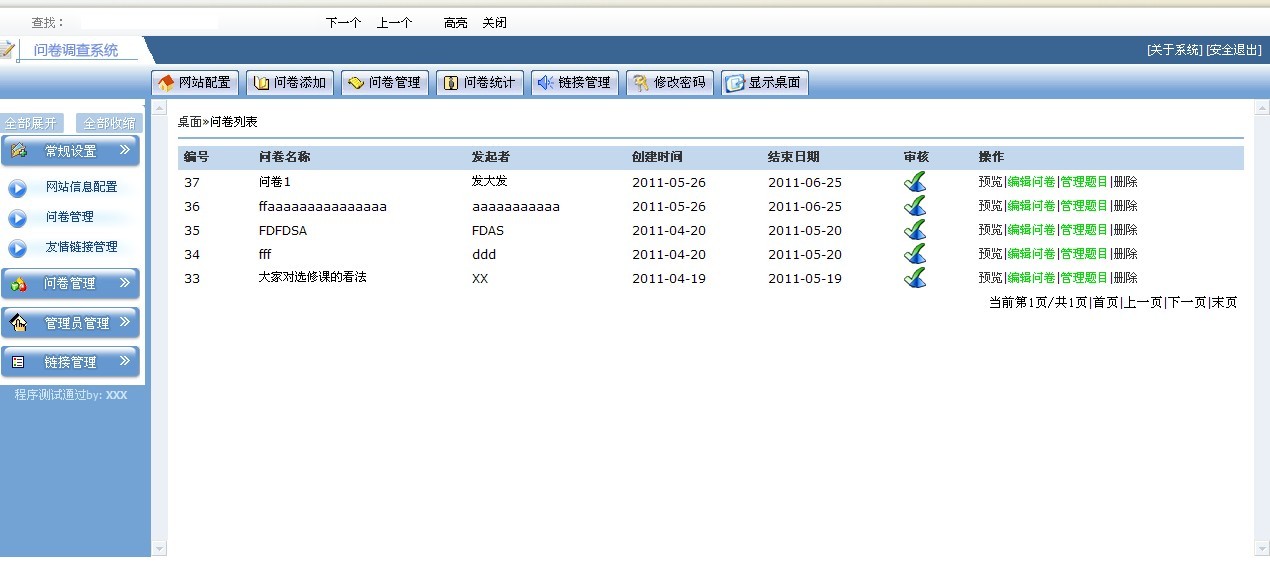
Task: Click the audit checkmark for row 36
Action: (x=914, y=205)
